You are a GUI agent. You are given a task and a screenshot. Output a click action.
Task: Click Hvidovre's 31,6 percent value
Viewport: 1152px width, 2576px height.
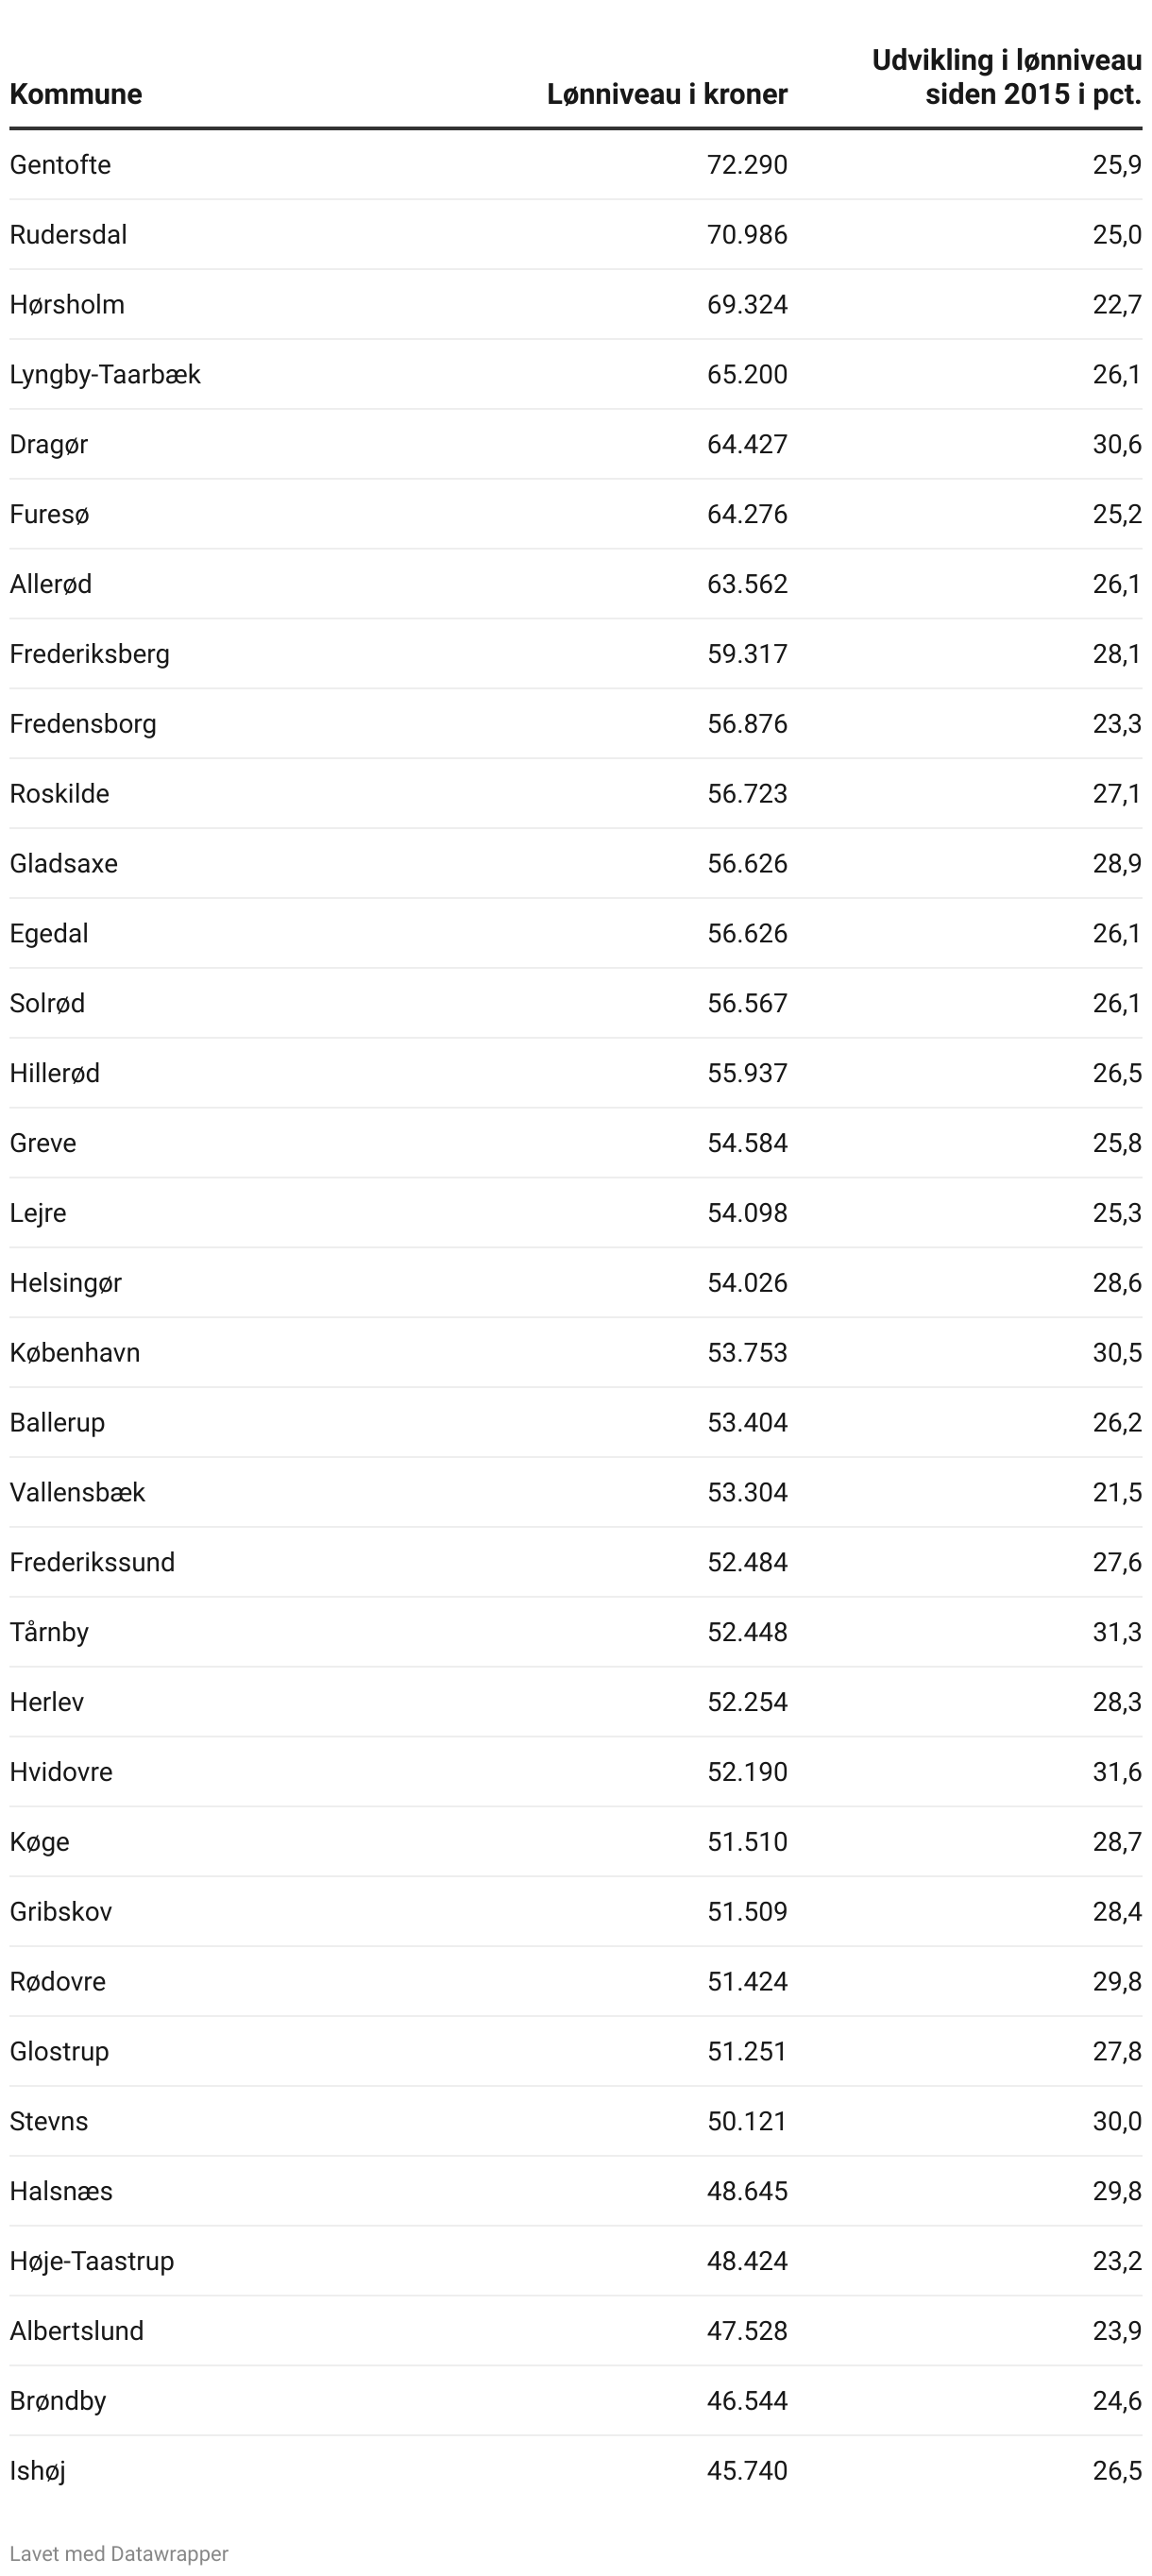point(1117,1773)
